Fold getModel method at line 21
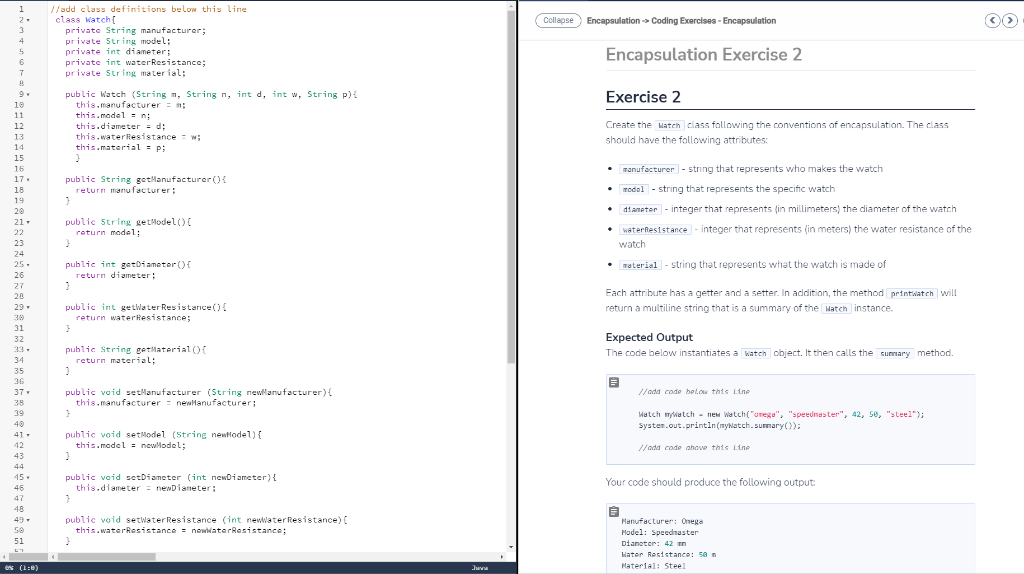This screenshot has width=1024, height=574. pyautogui.click(x=28, y=222)
